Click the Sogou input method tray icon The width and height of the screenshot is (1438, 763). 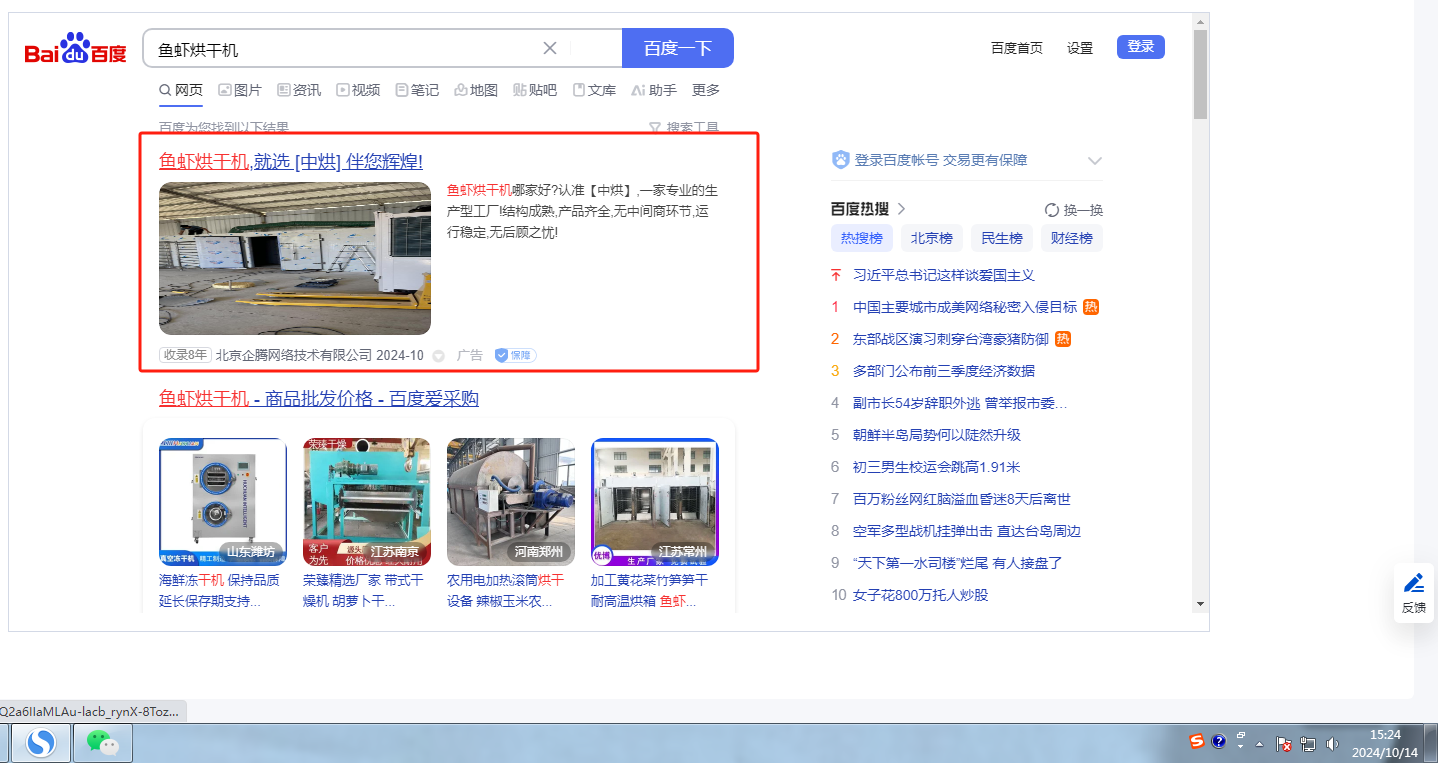(x=1197, y=742)
